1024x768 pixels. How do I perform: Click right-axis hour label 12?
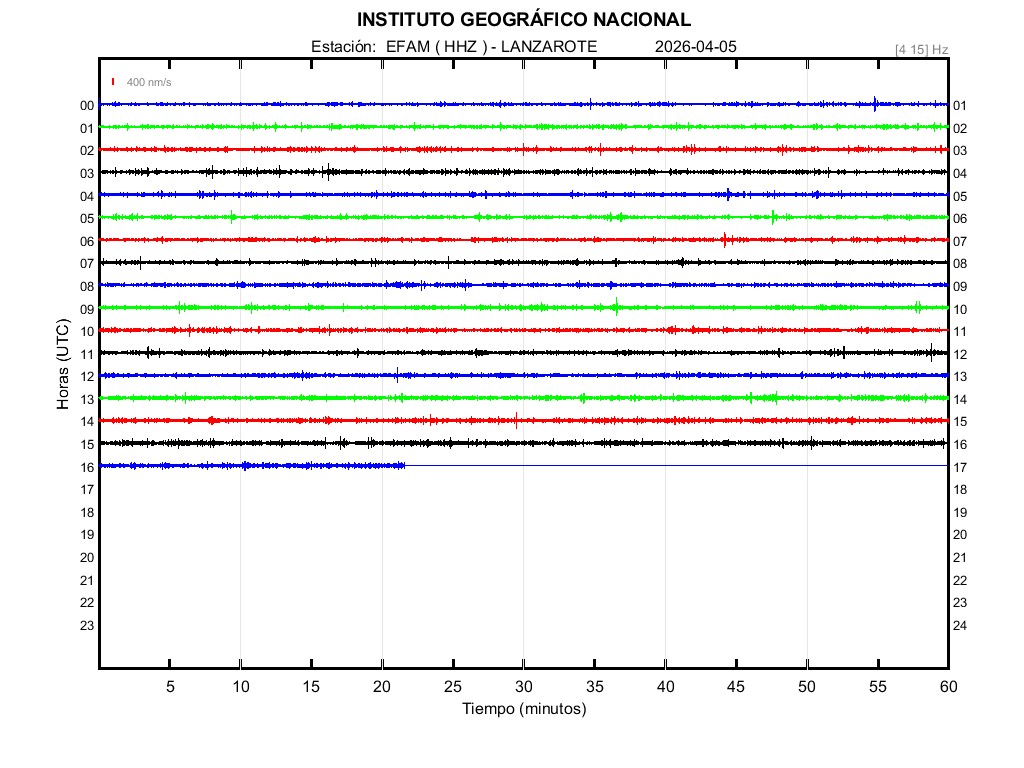959,354
